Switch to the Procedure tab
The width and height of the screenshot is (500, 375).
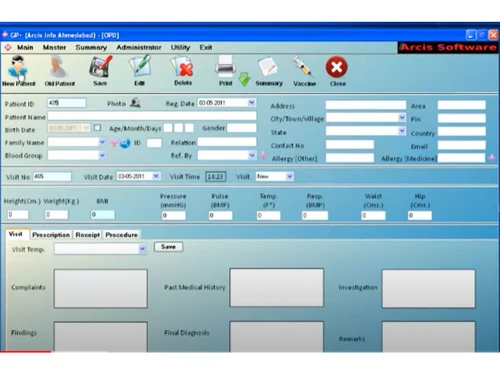pos(121,235)
